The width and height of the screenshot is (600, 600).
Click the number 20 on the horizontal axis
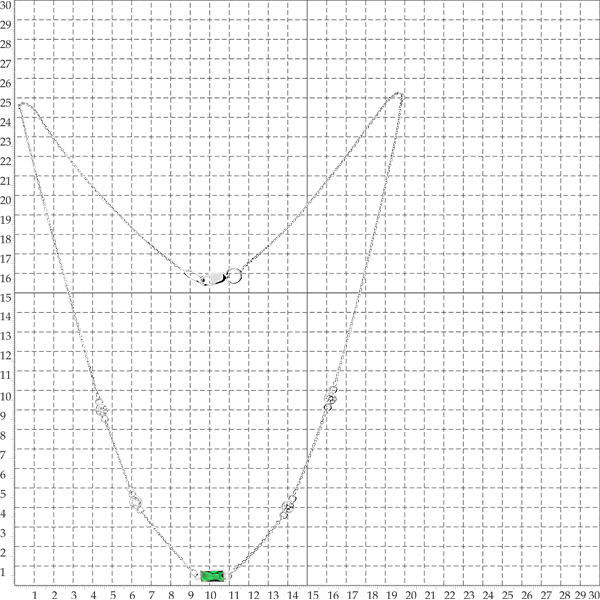point(411,595)
